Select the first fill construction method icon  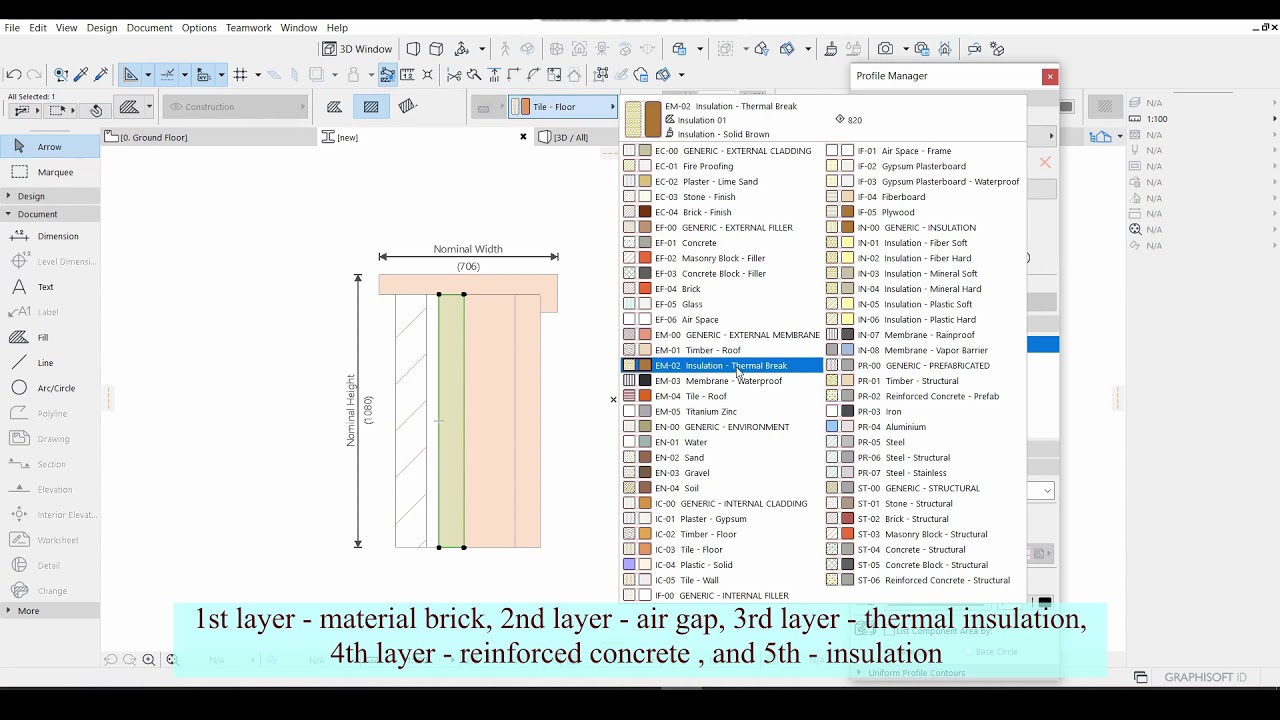pyautogui.click(x=335, y=107)
